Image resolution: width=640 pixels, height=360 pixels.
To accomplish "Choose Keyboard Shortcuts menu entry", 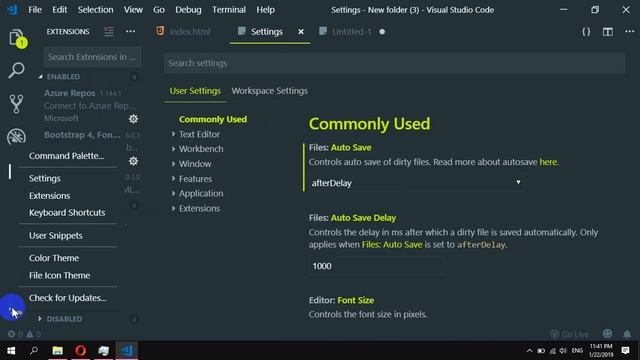I will (x=67, y=213).
